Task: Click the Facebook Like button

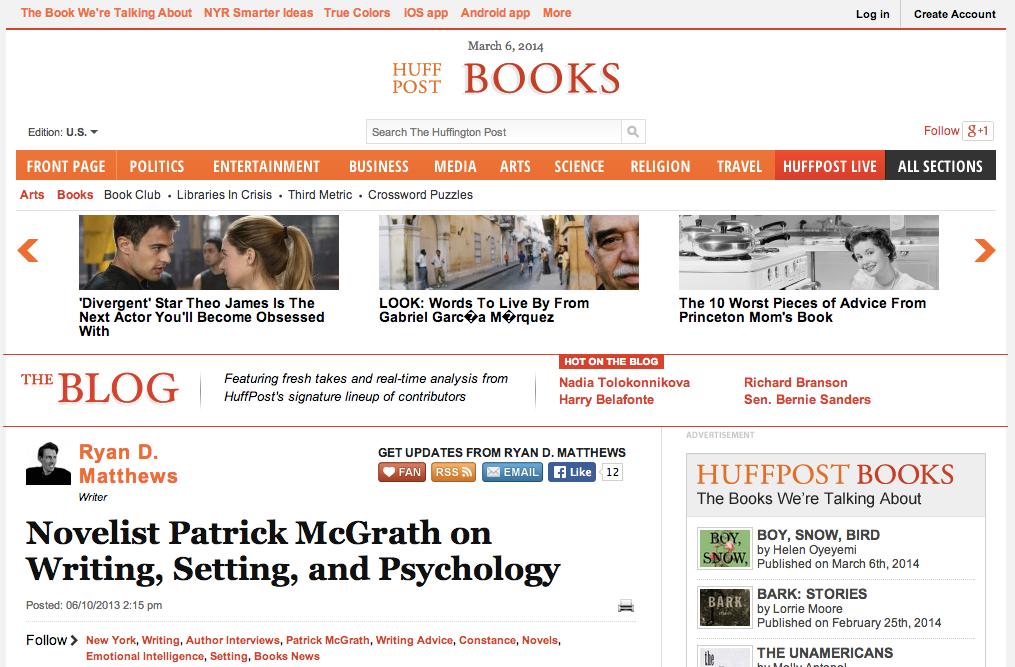Action: pos(572,472)
